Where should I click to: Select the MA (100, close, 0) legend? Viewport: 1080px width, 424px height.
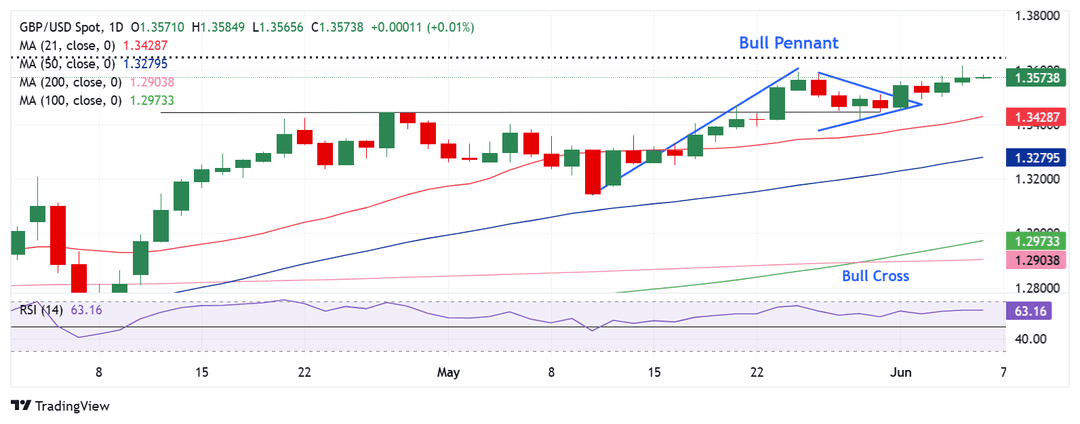(x=69, y=100)
